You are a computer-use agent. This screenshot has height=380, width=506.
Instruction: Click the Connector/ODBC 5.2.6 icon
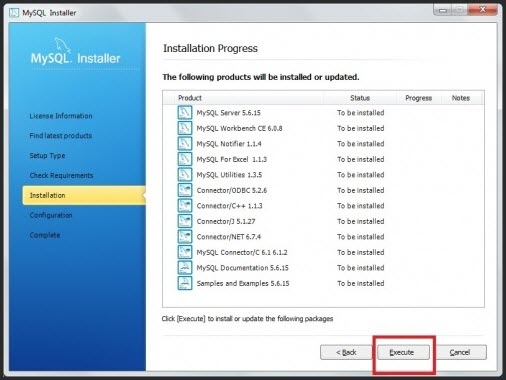click(x=185, y=190)
